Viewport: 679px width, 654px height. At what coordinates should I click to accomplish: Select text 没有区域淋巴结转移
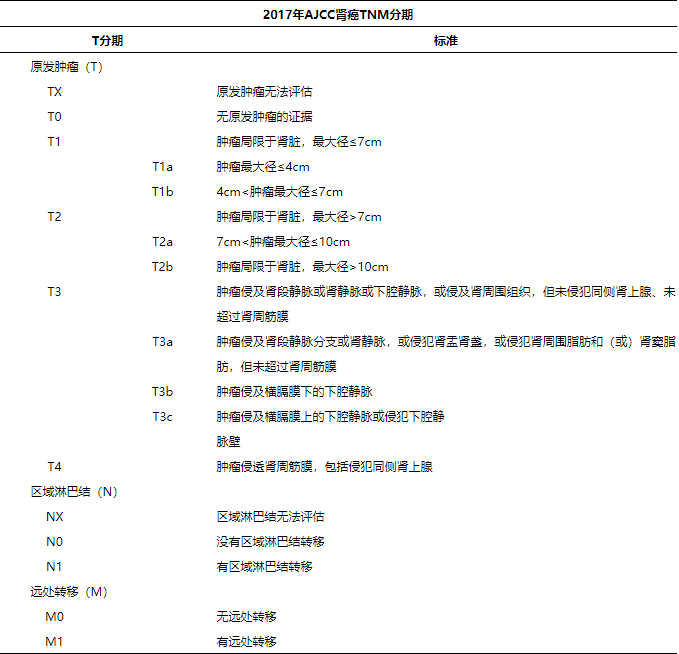click(270, 542)
